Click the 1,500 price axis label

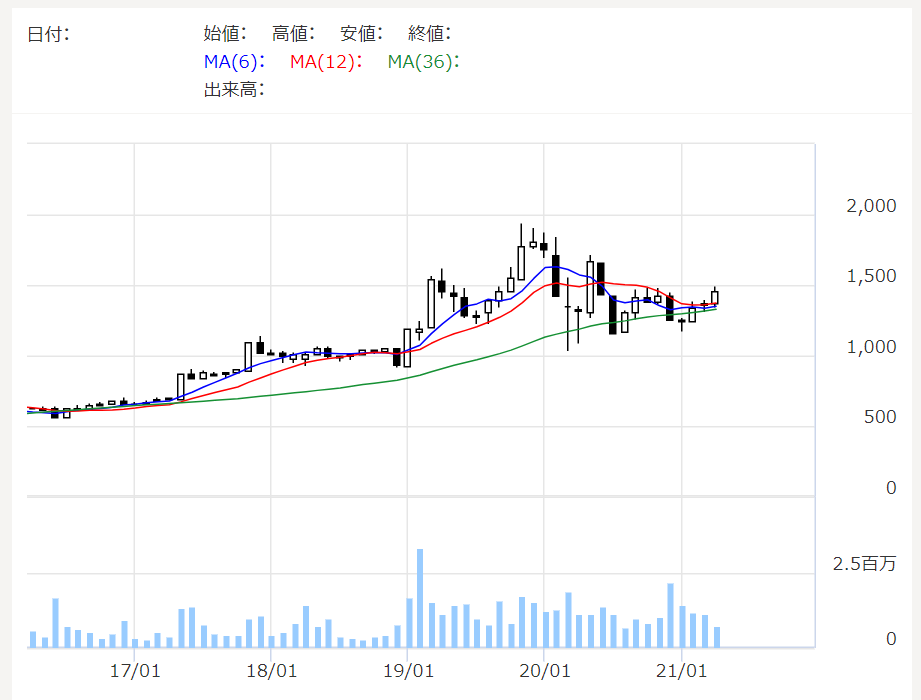click(x=871, y=276)
